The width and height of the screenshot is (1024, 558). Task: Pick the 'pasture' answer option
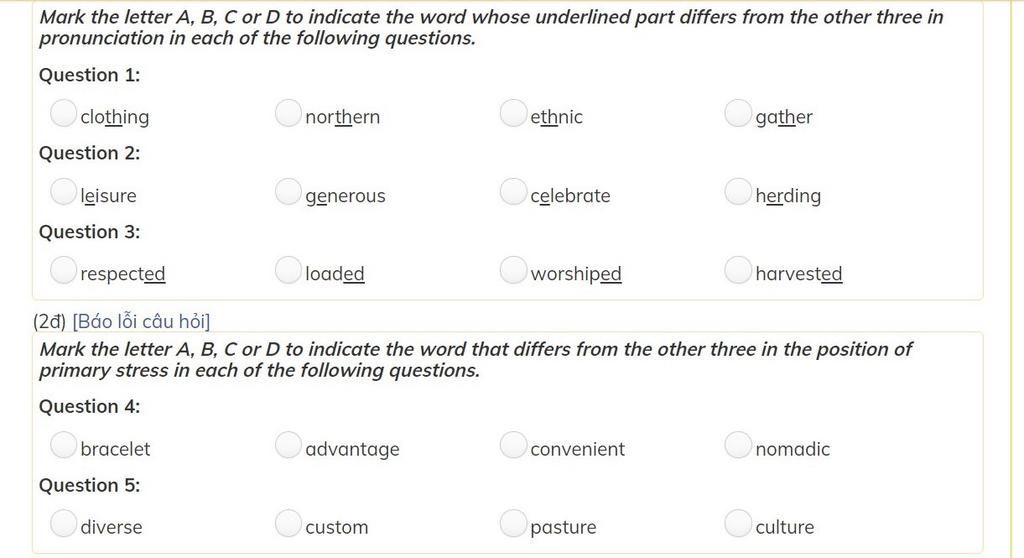[513, 523]
